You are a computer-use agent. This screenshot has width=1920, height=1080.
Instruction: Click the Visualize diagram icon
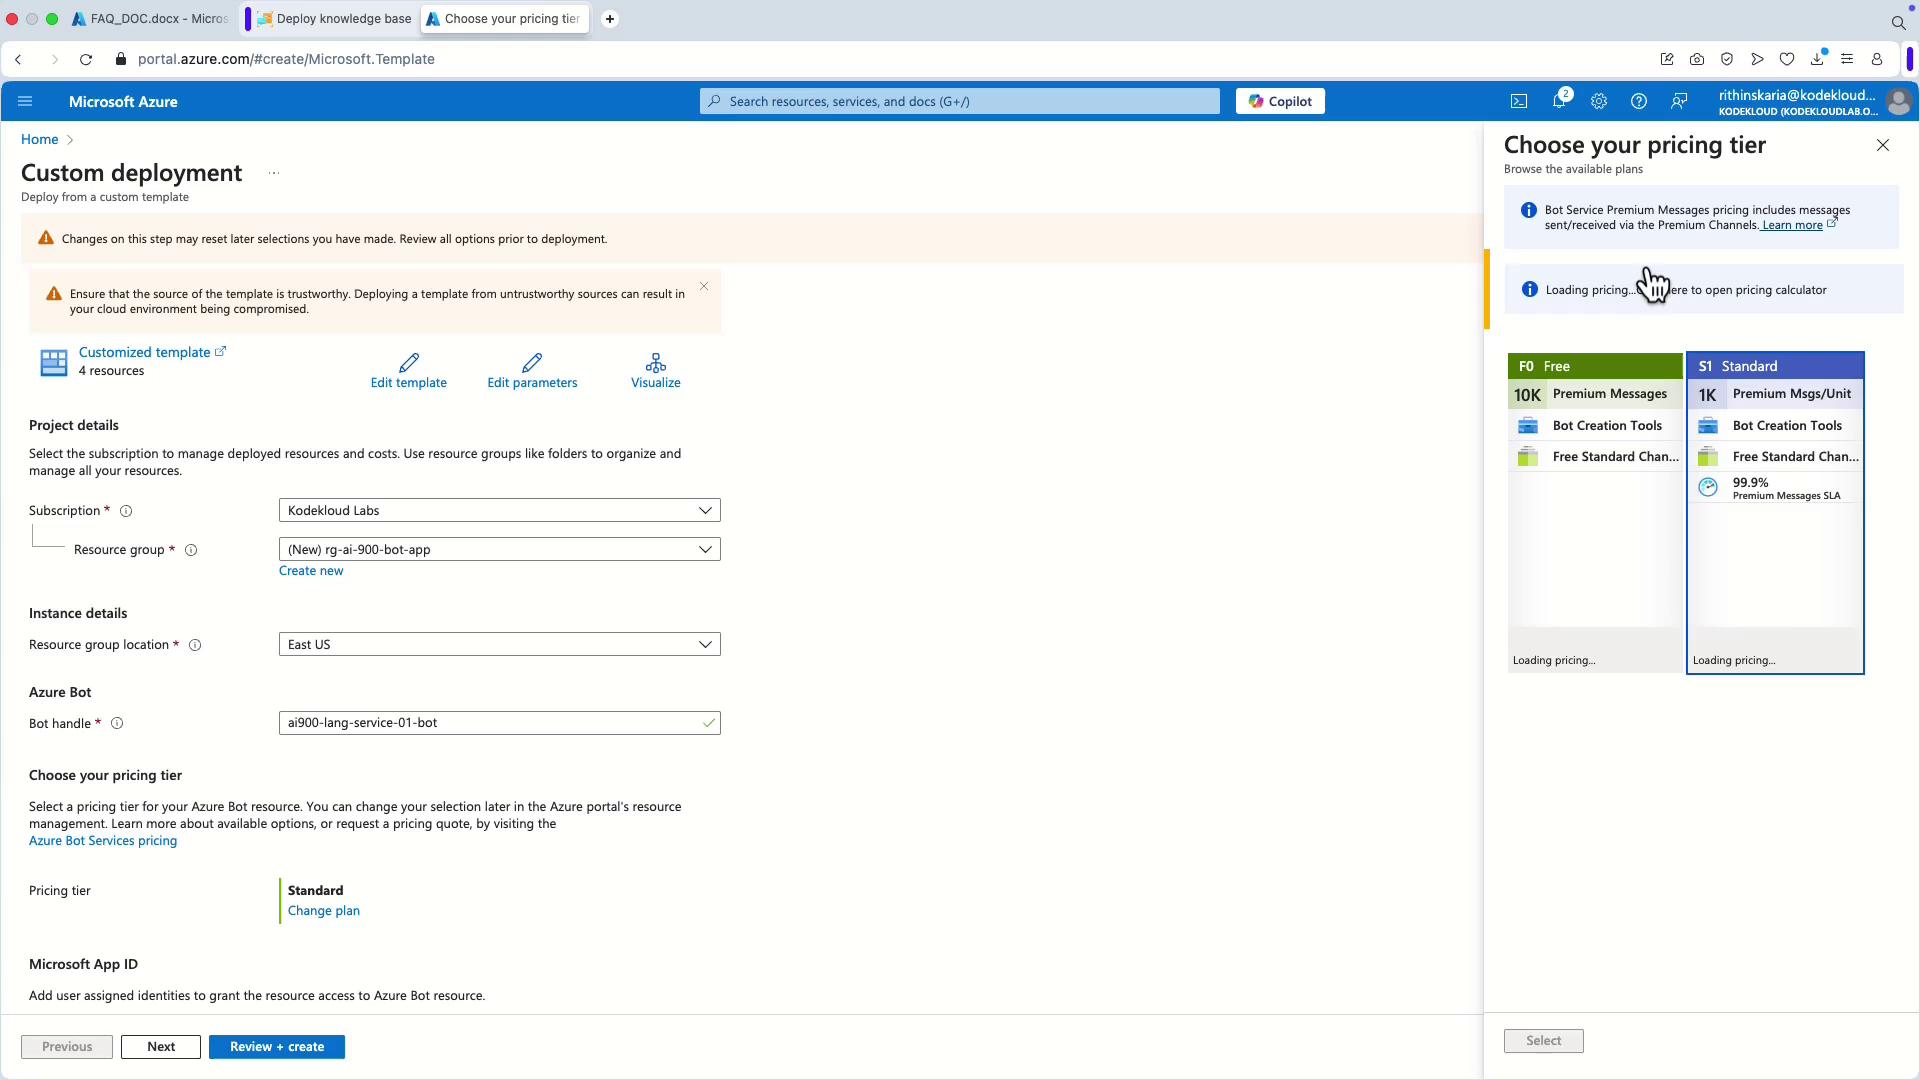click(655, 362)
